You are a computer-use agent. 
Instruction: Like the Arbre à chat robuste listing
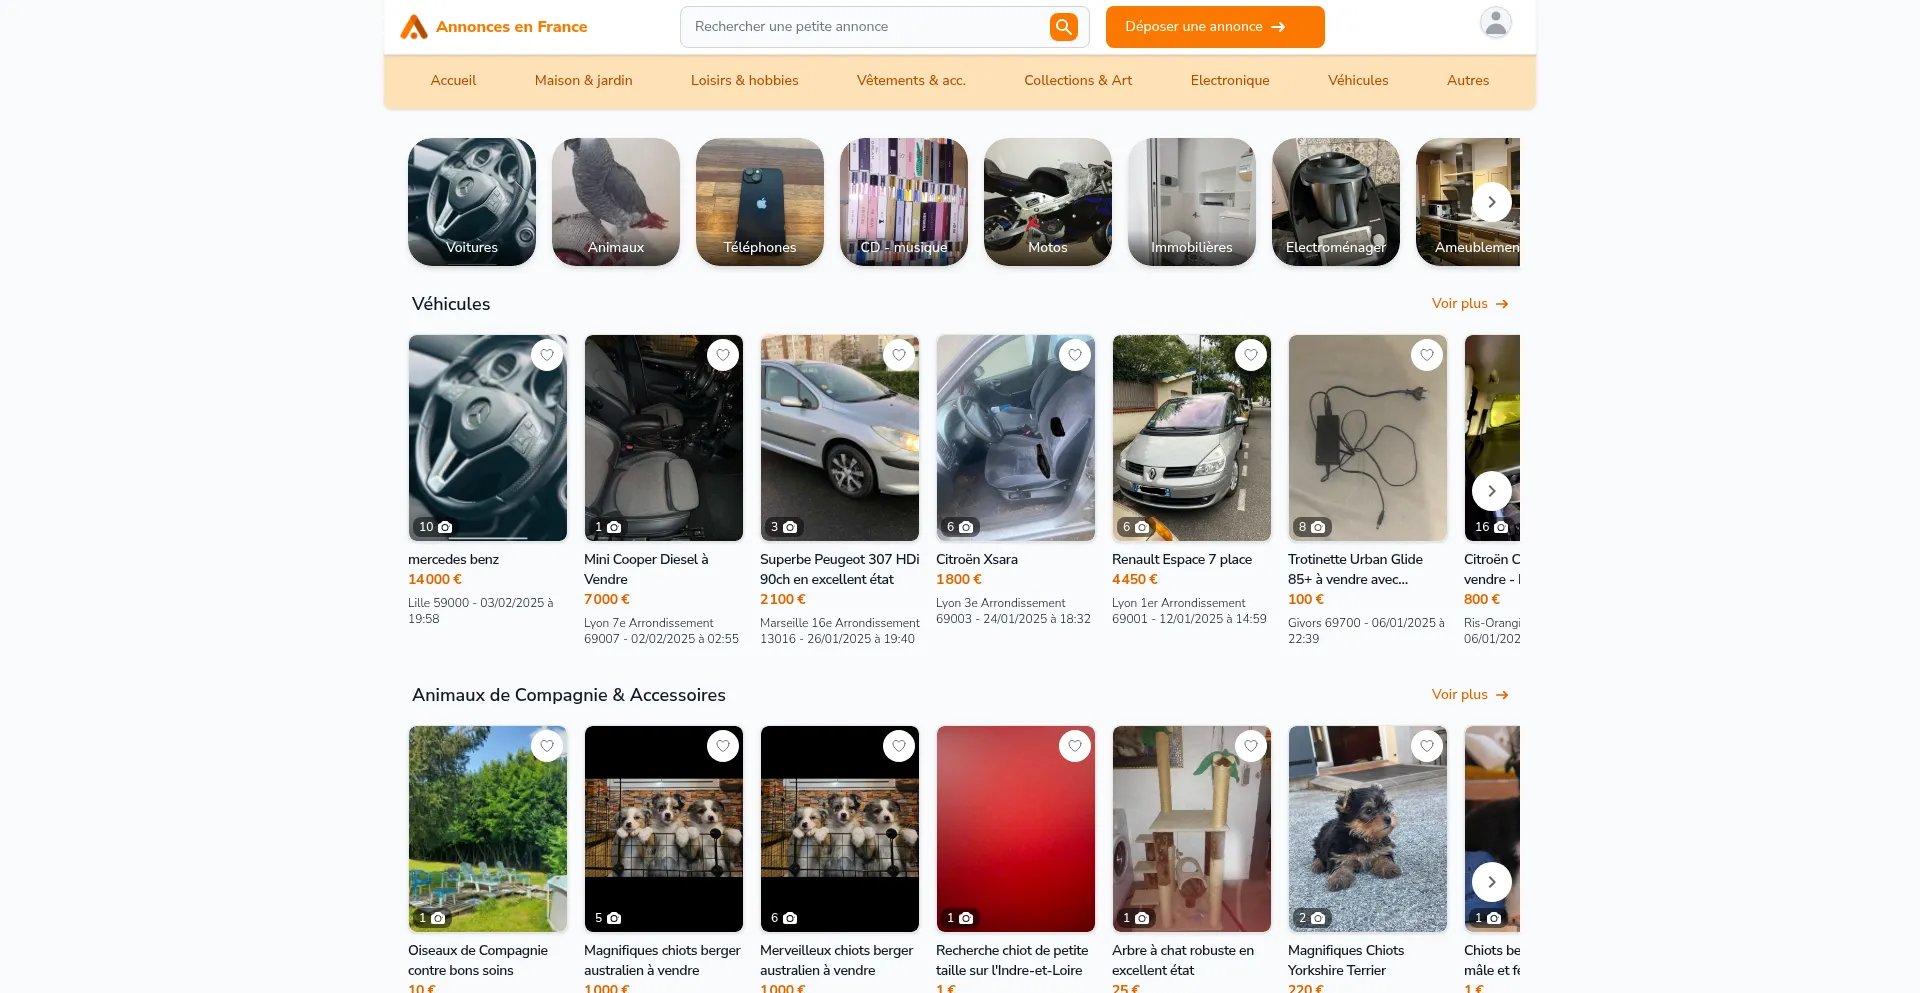click(1251, 746)
